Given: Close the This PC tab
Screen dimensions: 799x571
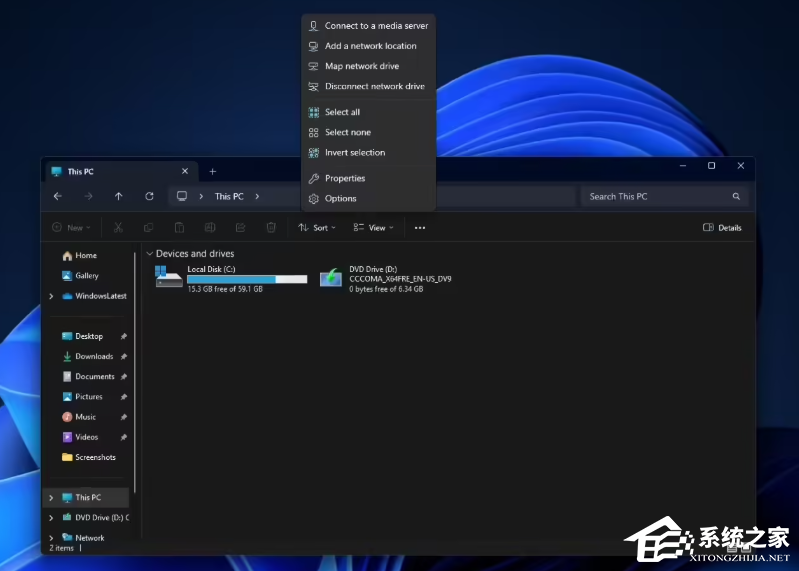Looking at the screenshot, I should pos(185,171).
